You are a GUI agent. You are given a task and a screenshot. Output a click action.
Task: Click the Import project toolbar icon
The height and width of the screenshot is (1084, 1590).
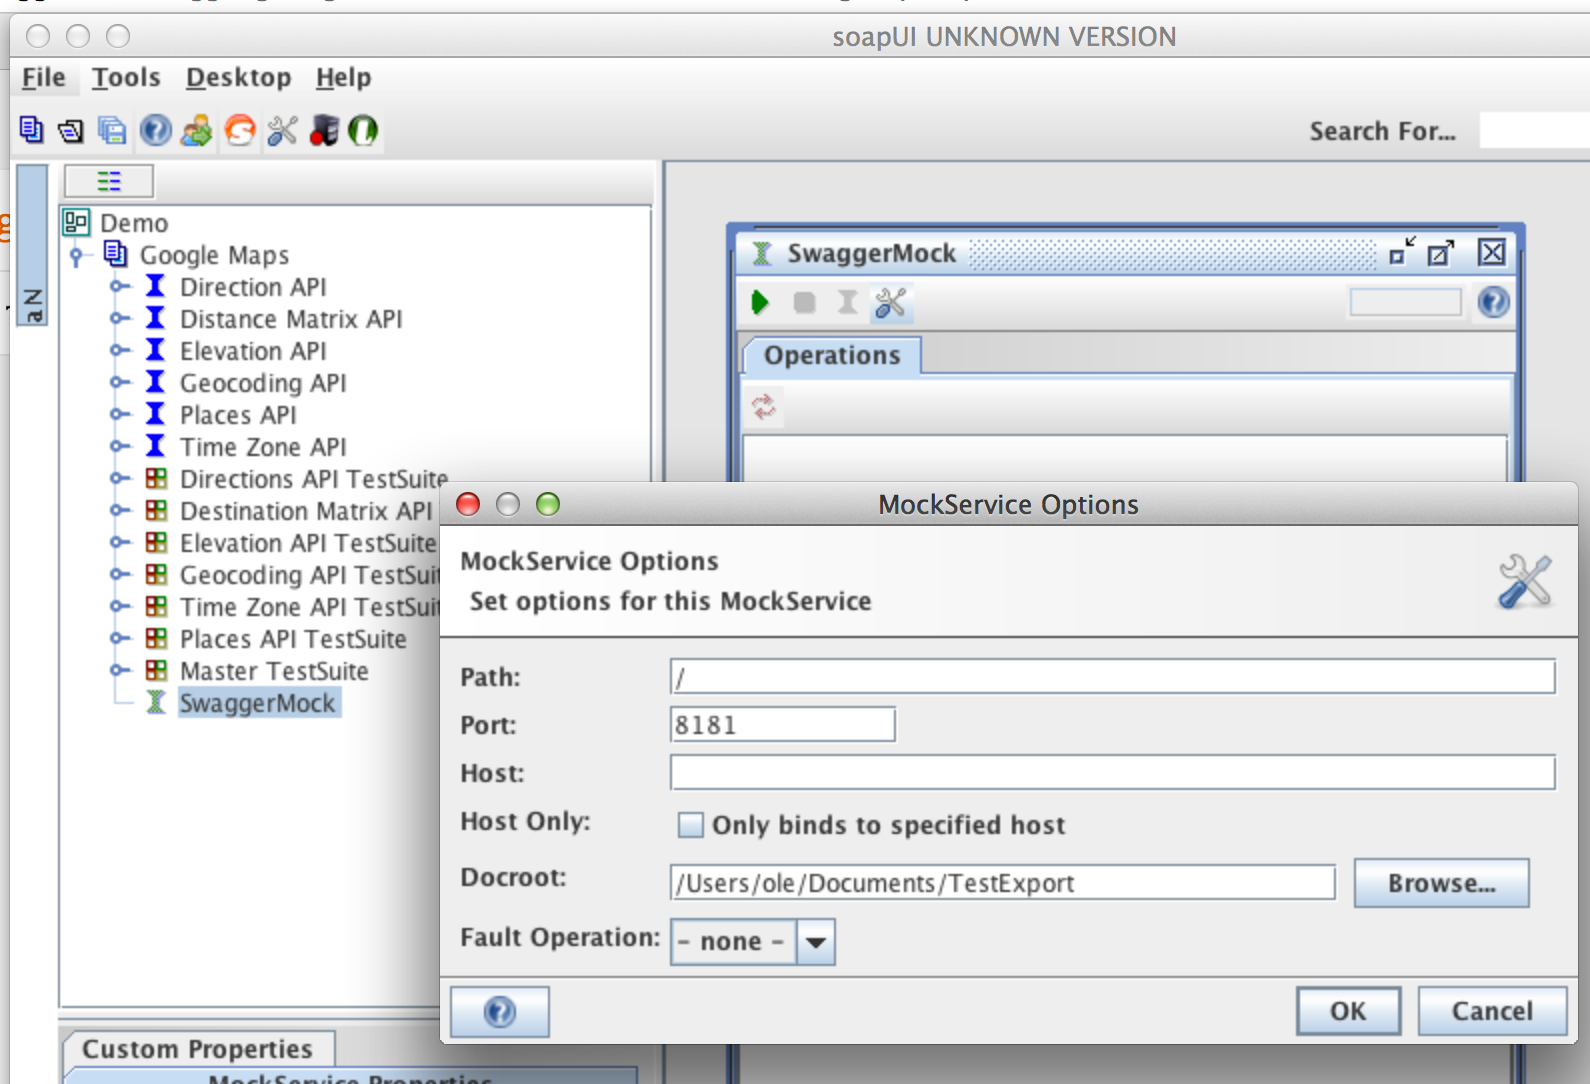pos(71,130)
